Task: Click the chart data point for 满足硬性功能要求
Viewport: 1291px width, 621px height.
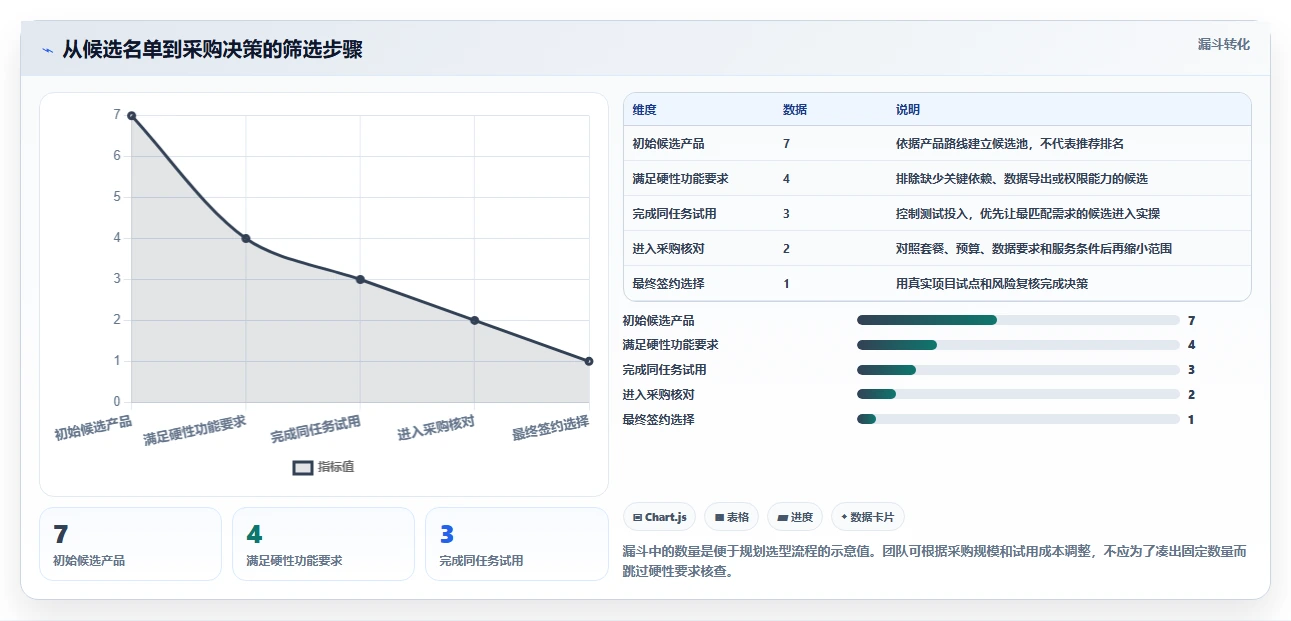Action: (246, 238)
